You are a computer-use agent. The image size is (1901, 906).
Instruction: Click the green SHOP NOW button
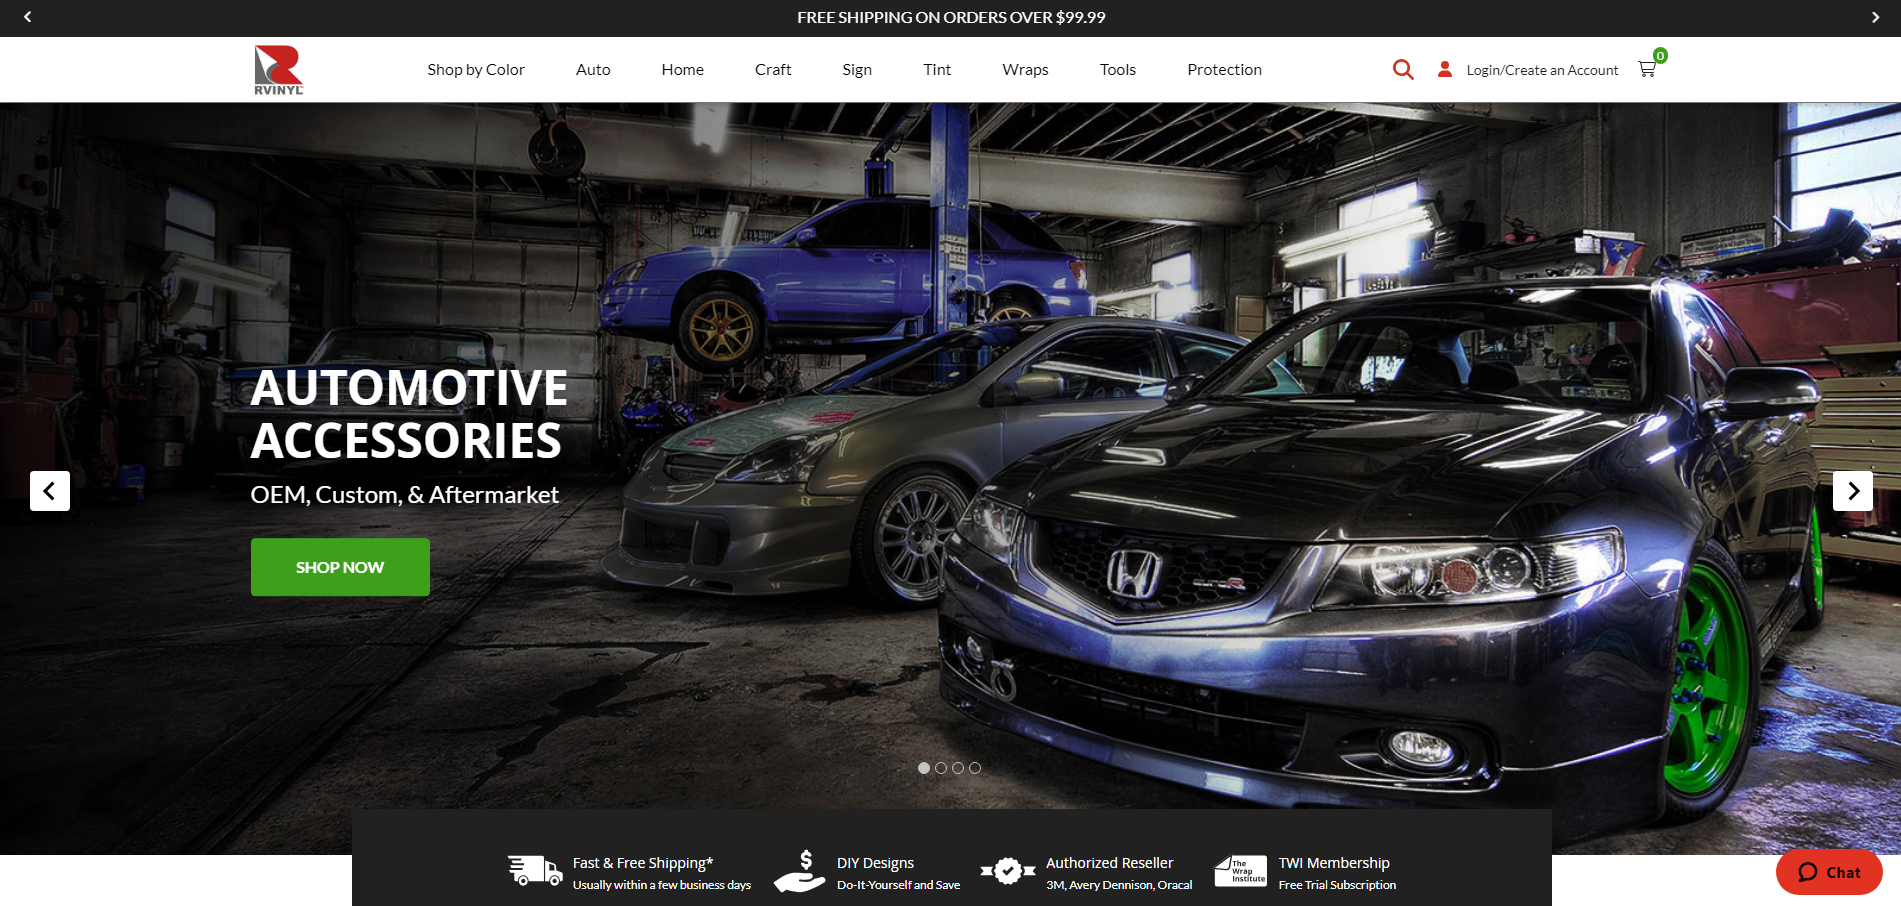point(340,567)
